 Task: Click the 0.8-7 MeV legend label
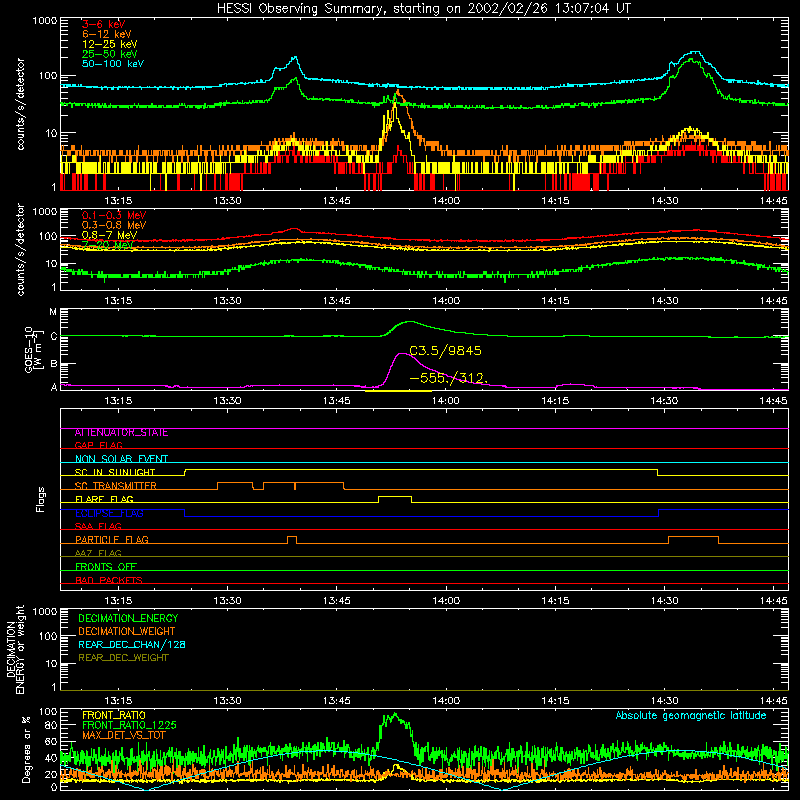coord(109,235)
